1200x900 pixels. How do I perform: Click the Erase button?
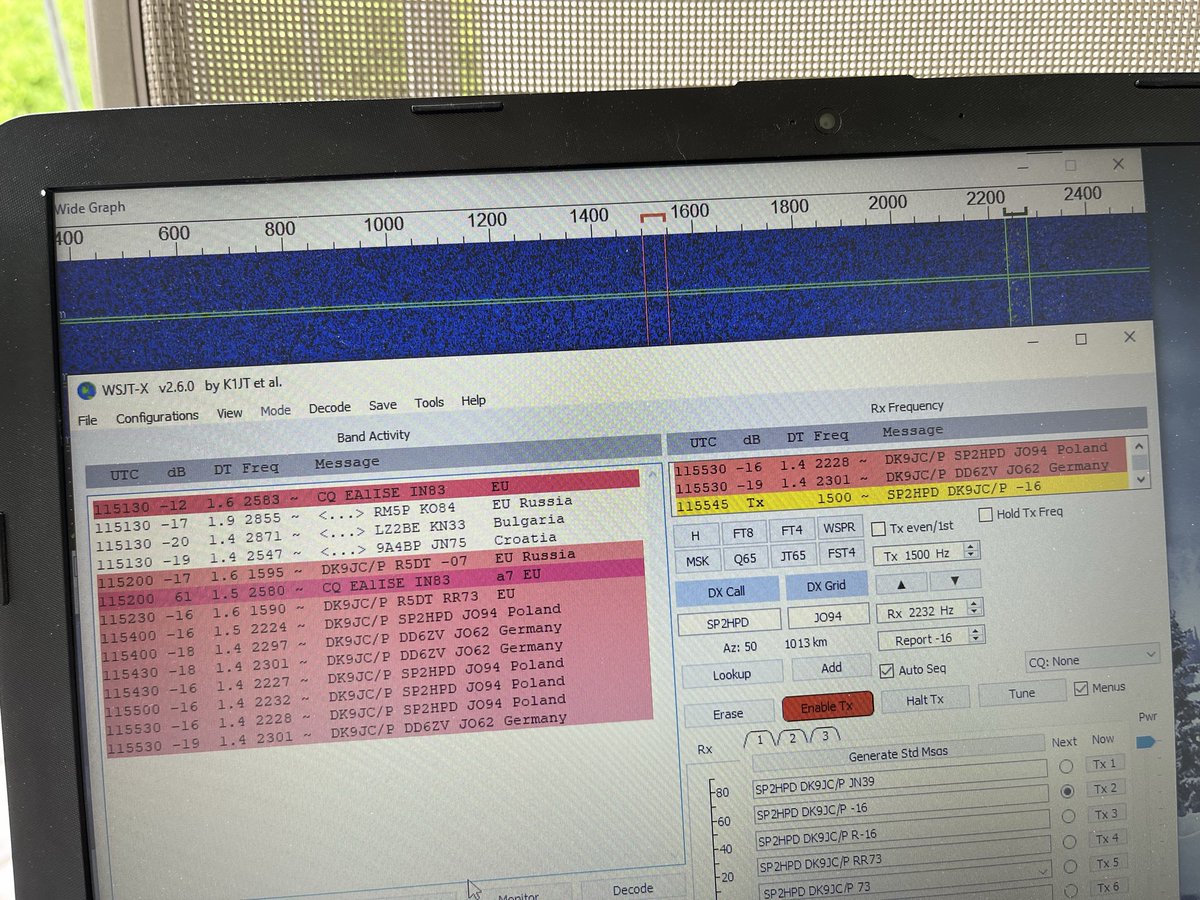tap(728, 714)
